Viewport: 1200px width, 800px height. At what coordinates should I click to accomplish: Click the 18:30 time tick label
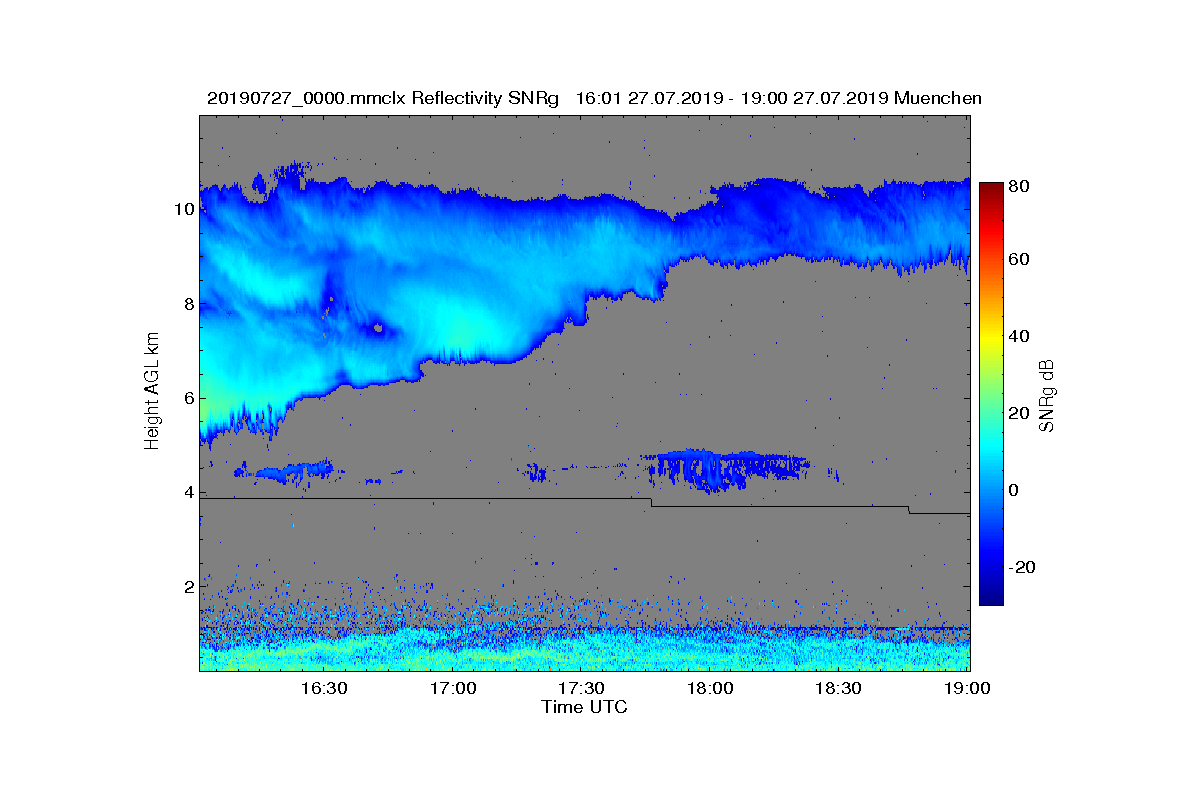[x=839, y=688]
